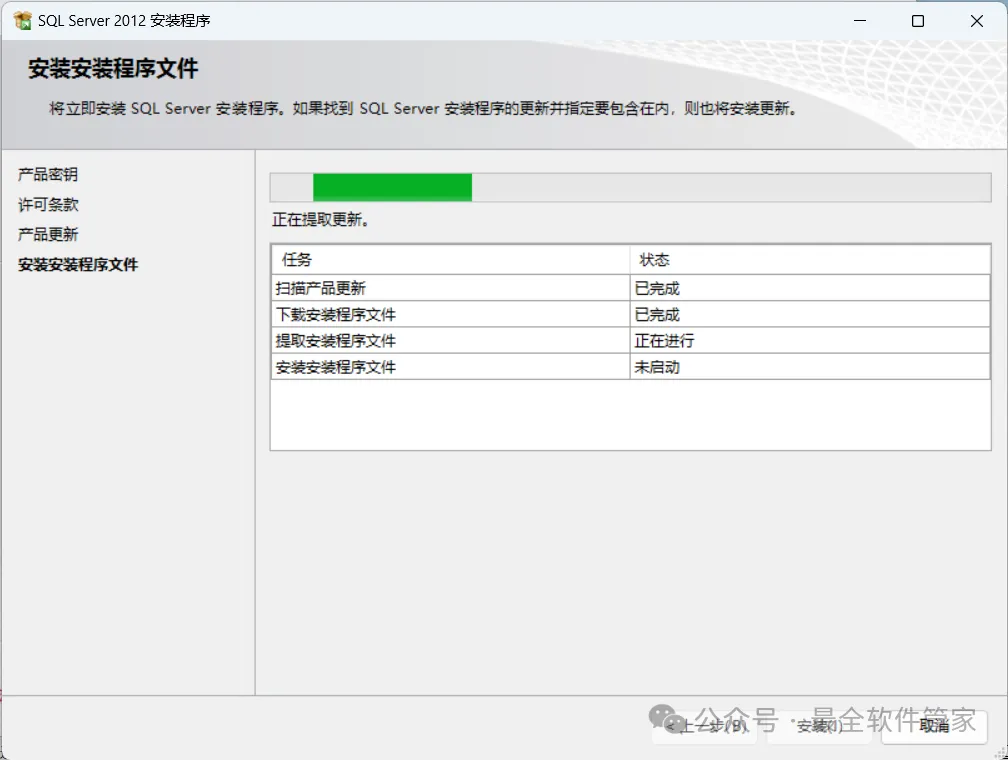1008x760 pixels.
Task: Select the 扫描产品更新 task row
Action: pos(630,288)
